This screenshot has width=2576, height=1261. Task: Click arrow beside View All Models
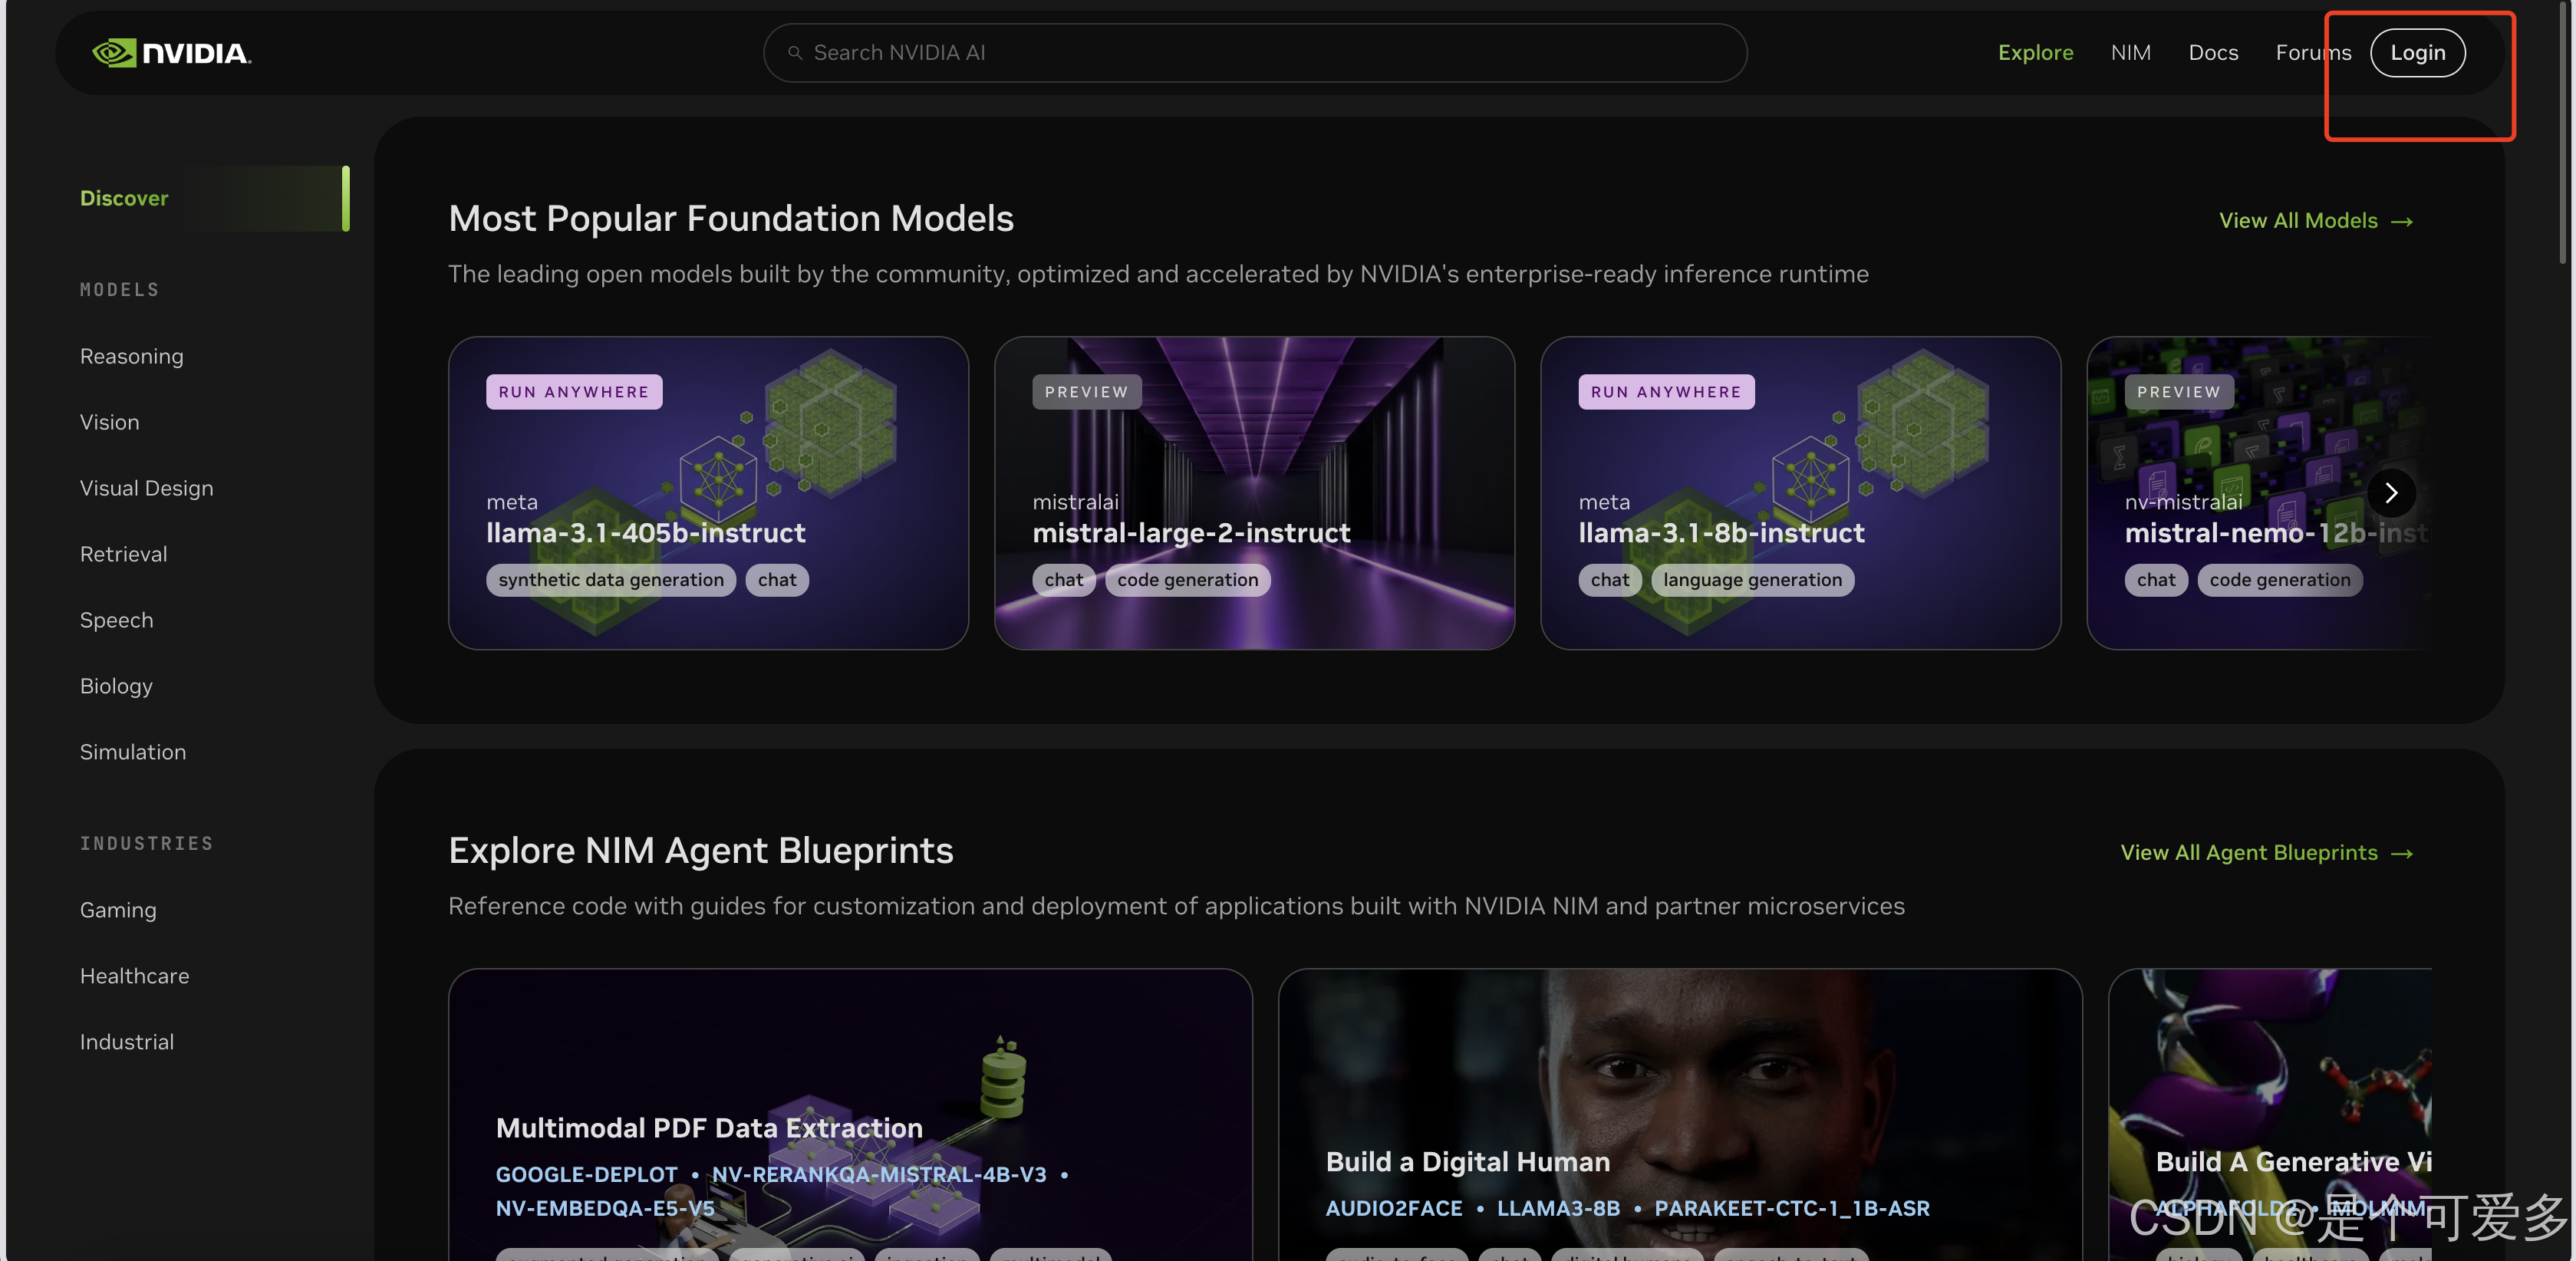(x=2402, y=222)
